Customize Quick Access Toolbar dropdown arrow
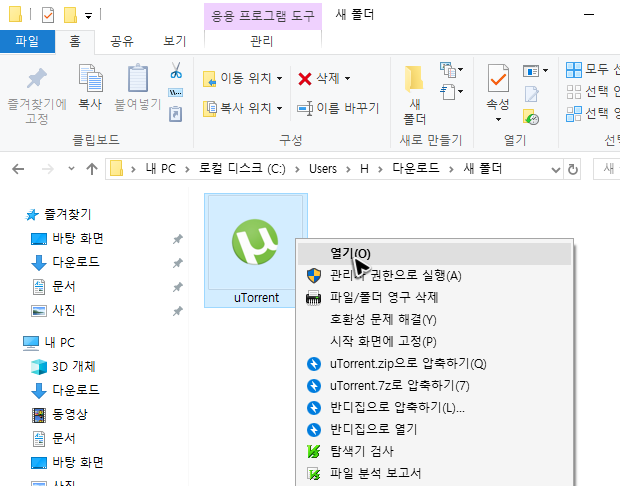Image resolution: width=620 pixels, height=486 pixels. tap(88, 16)
